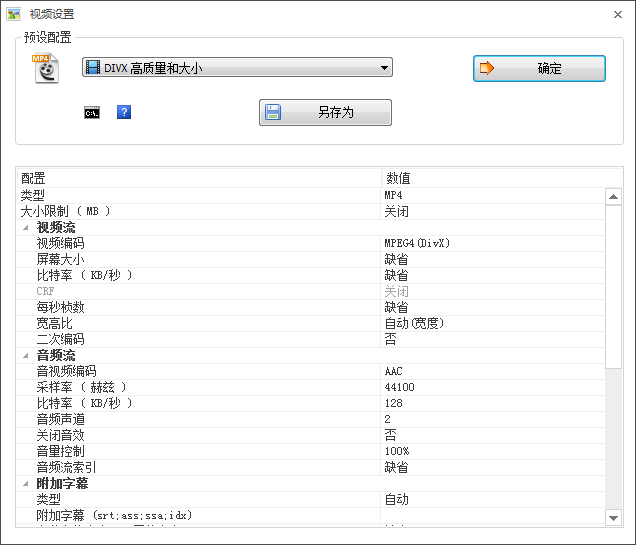Select the 每秒帧数 row
This screenshot has height=545, width=636.
click(311, 307)
